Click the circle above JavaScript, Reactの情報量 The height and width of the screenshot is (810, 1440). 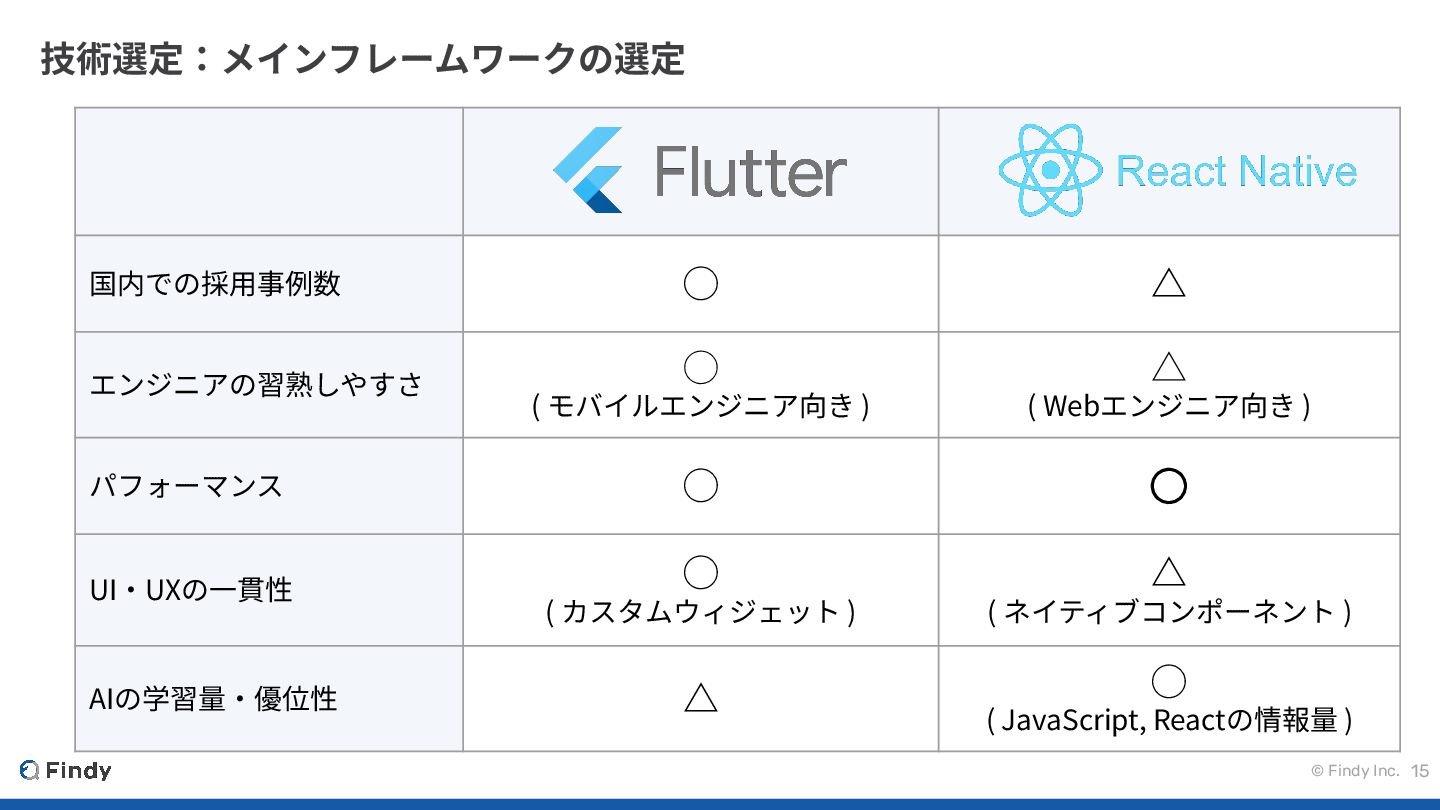(1168, 681)
